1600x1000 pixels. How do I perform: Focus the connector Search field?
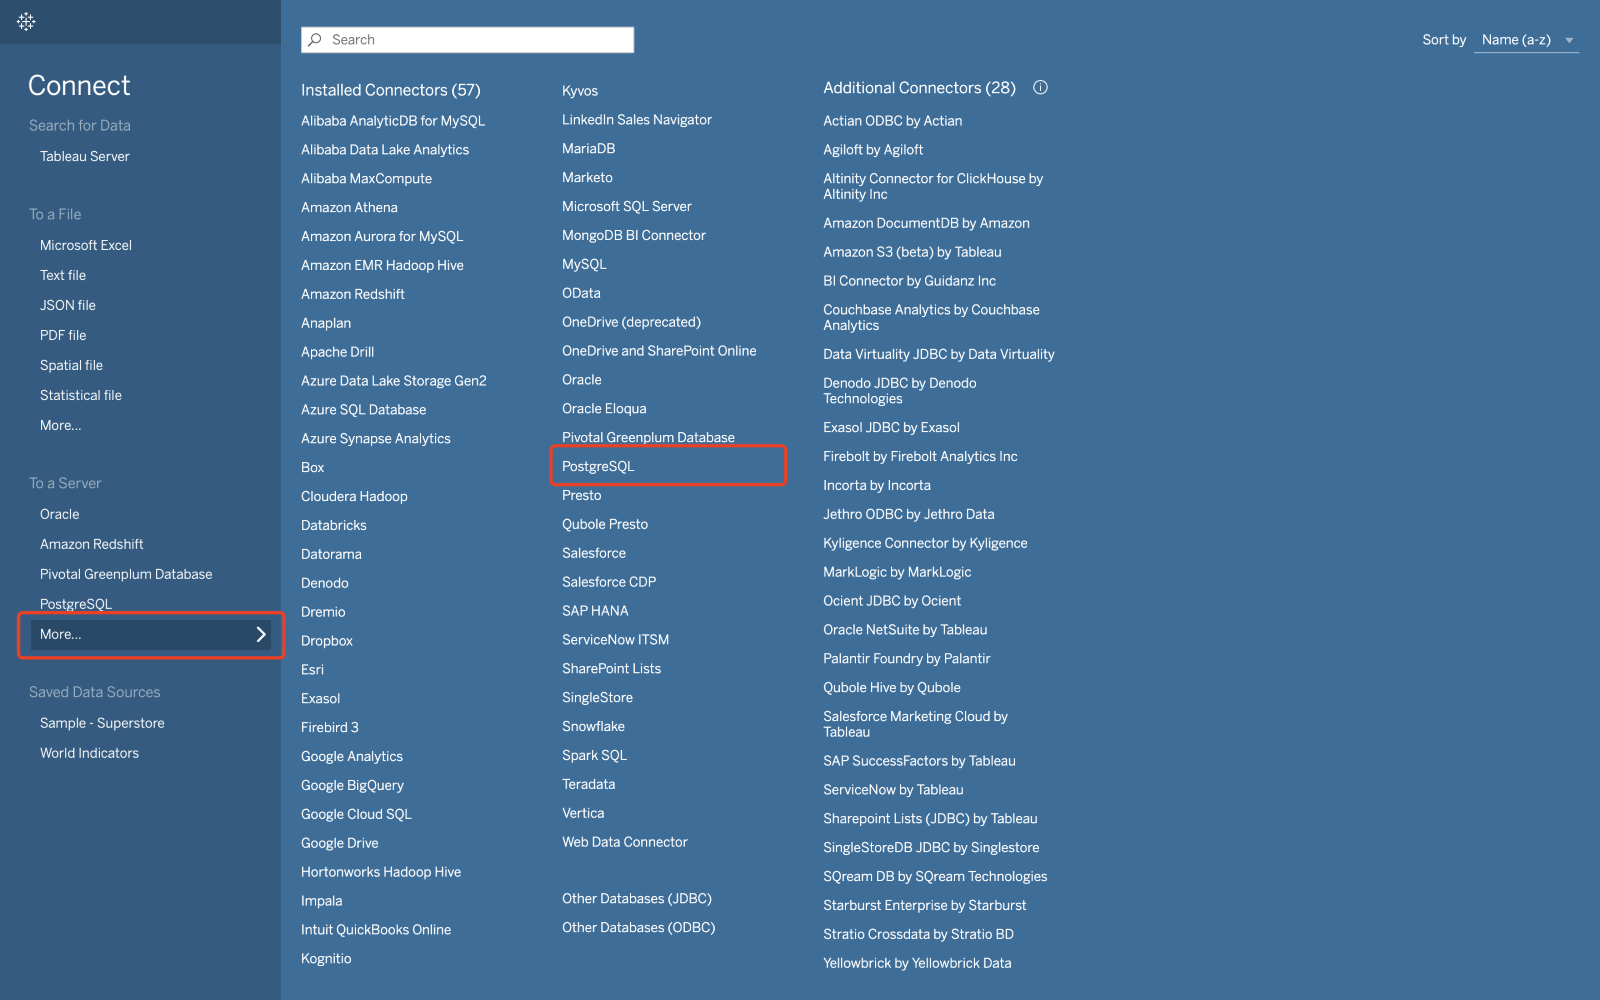tap(467, 40)
